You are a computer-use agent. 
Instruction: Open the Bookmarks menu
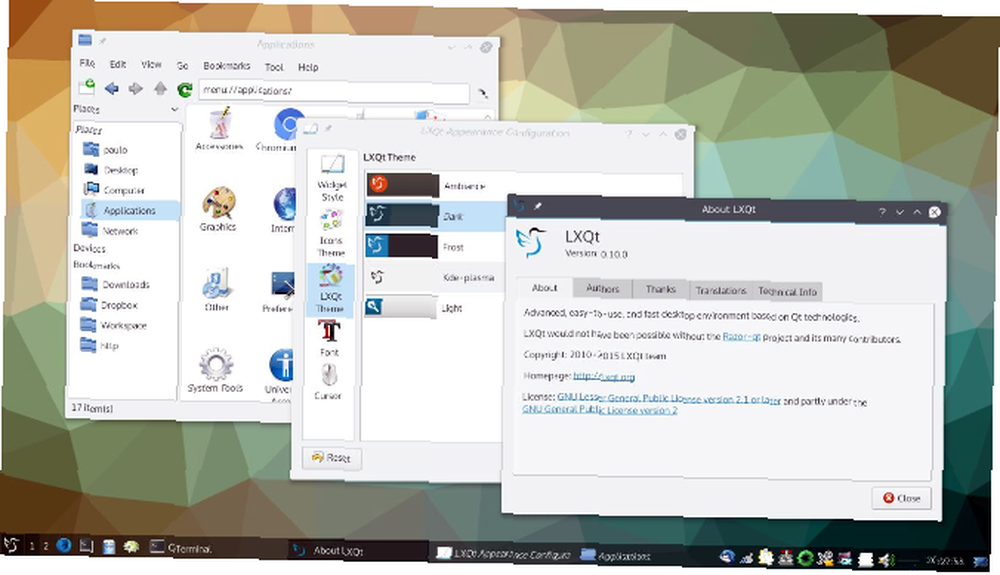pyautogui.click(x=227, y=66)
